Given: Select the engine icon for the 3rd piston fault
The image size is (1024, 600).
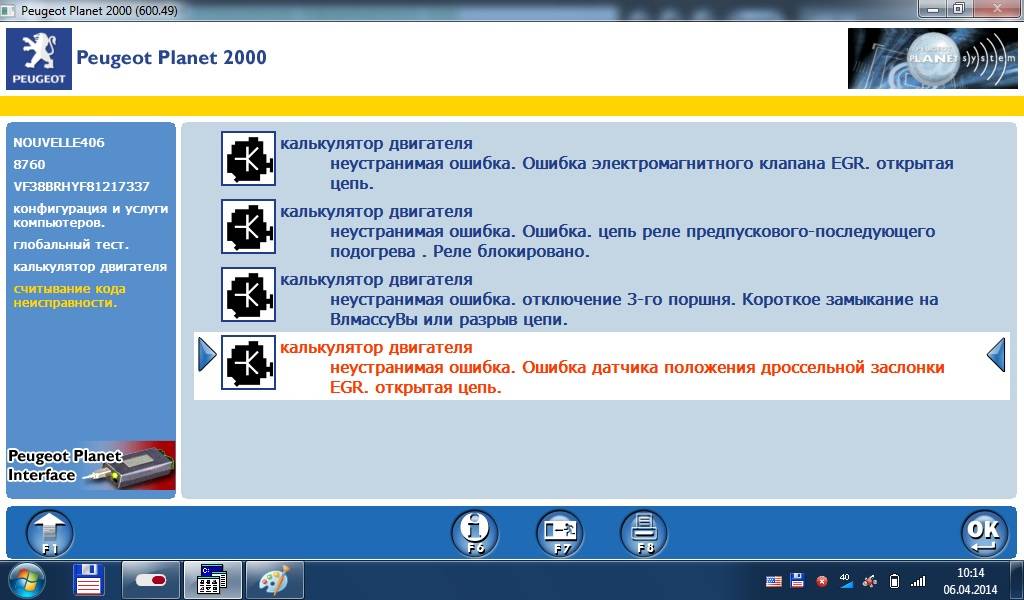Looking at the screenshot, I should pyautogui.click(x=247, y=295).
